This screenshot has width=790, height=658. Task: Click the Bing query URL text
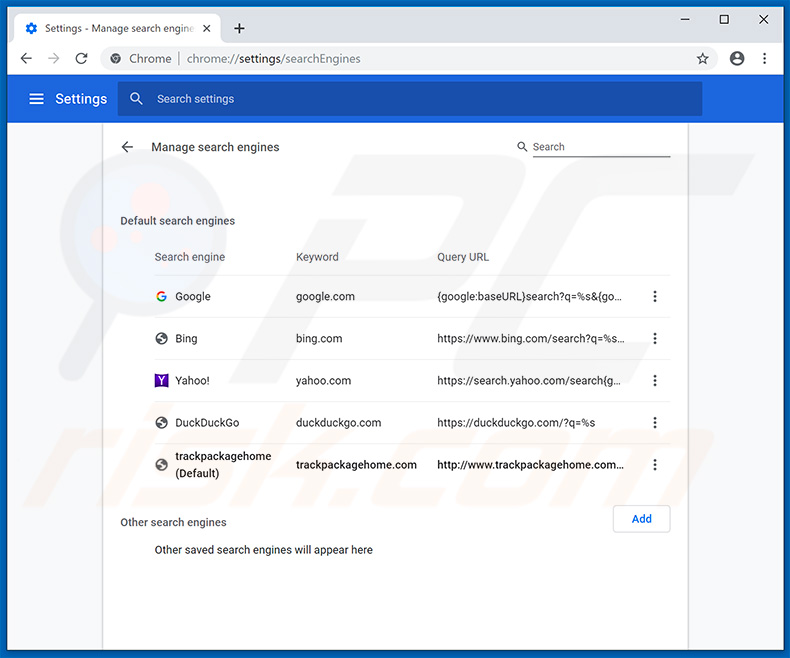(x=531, y=339)
